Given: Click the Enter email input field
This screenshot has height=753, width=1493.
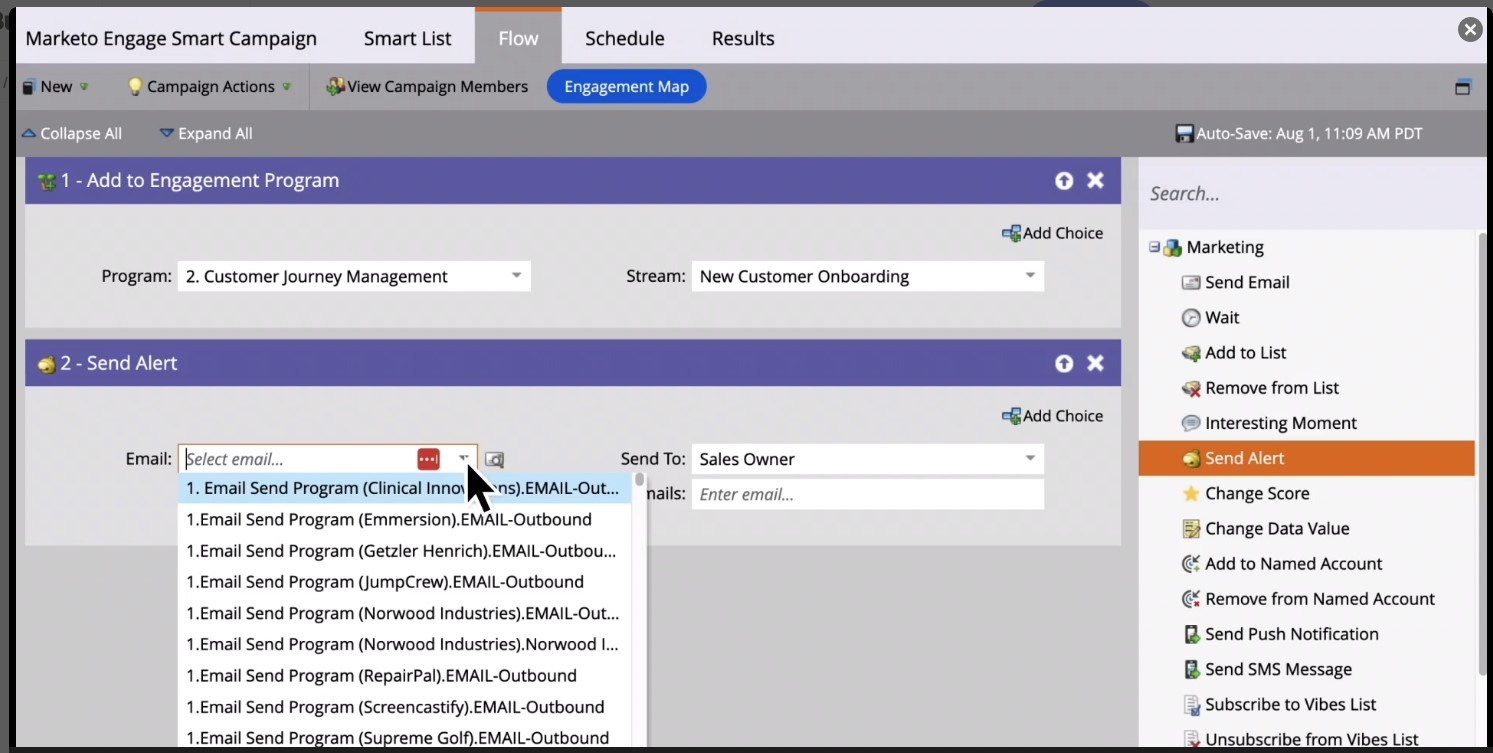Looking at the screenshot, I should (x=867, y=495).
